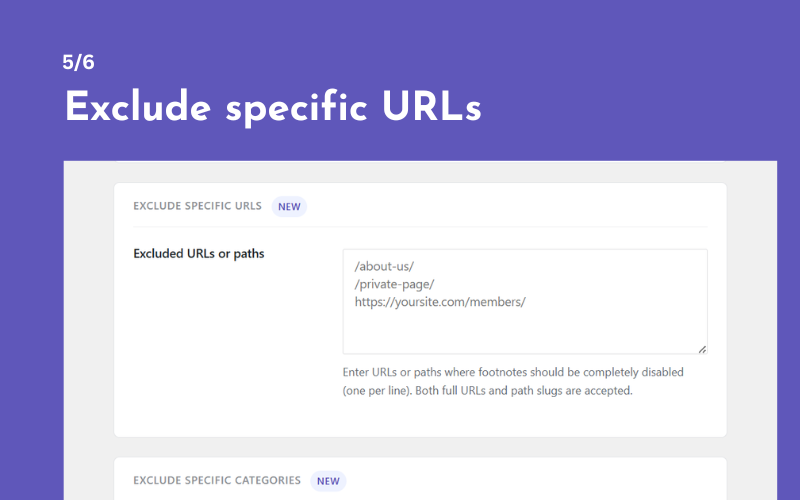This screenshot has height=500, width=800.
Task: Click the NEW badge beside Exclude Specific Categories
Action: 328,481
